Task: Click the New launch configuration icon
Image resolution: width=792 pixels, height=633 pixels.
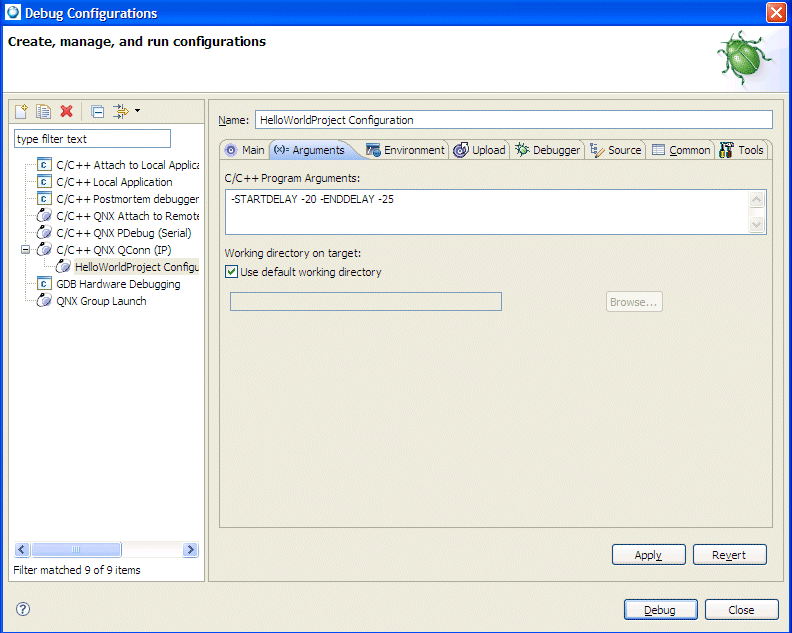Action: click(22, 112)
